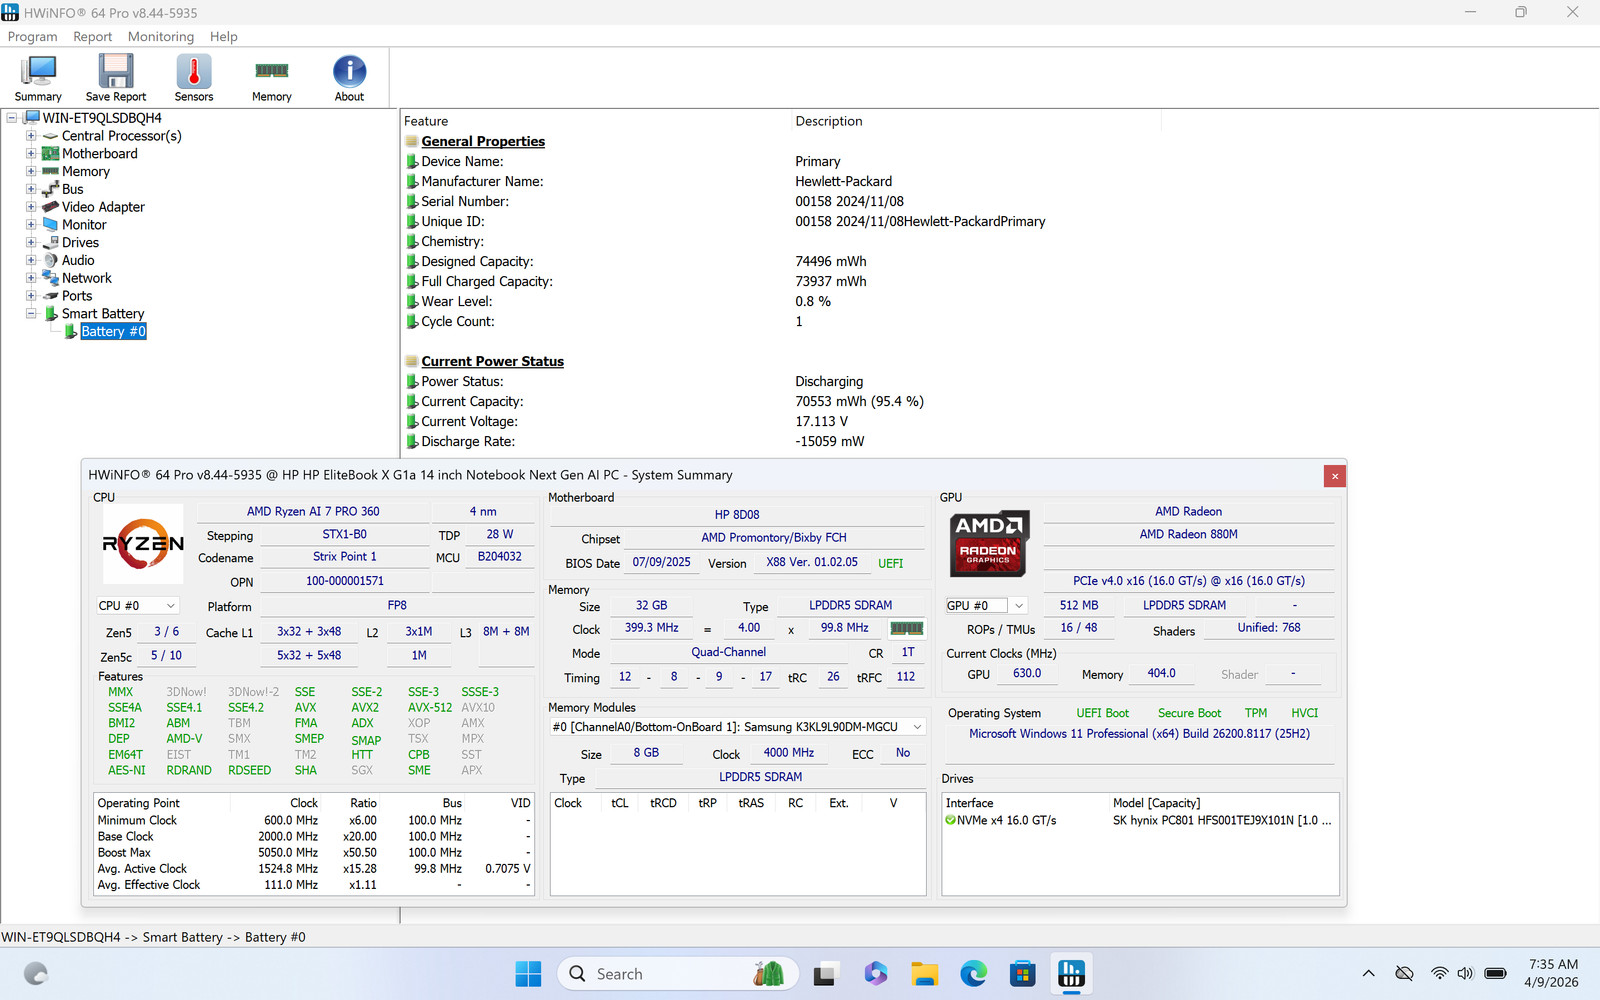Click the Secure Boot indicator

(1189, 714)
